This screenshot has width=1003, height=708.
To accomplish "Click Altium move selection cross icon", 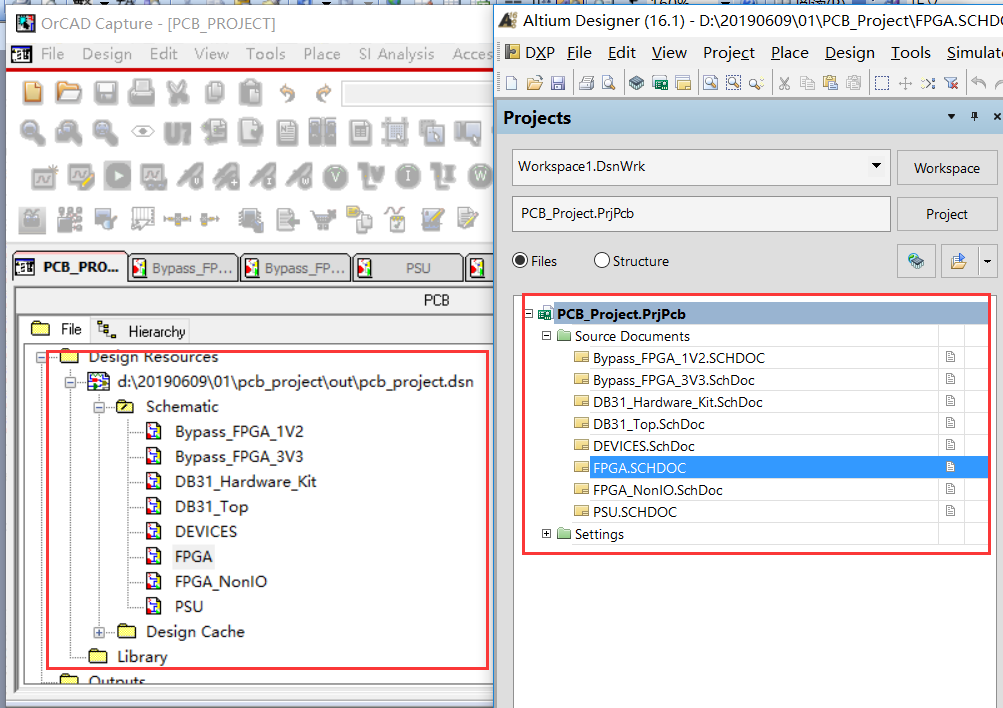I will point(905,83).
